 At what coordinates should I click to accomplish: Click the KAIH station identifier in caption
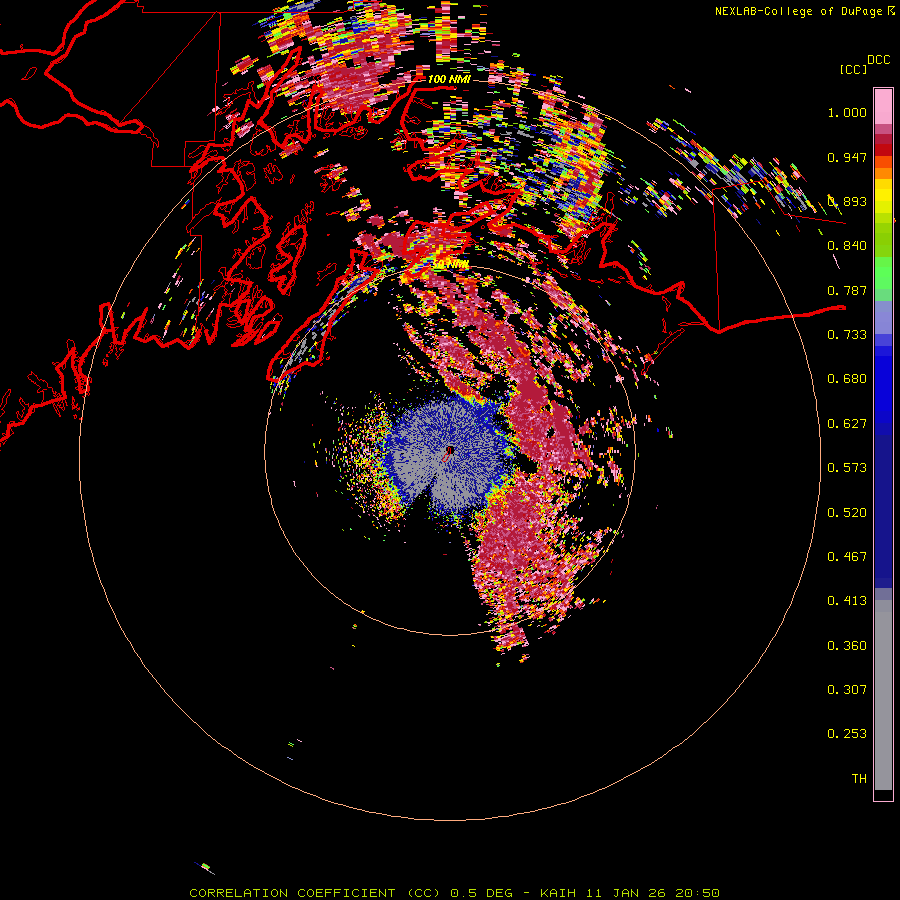click(558, 893)
